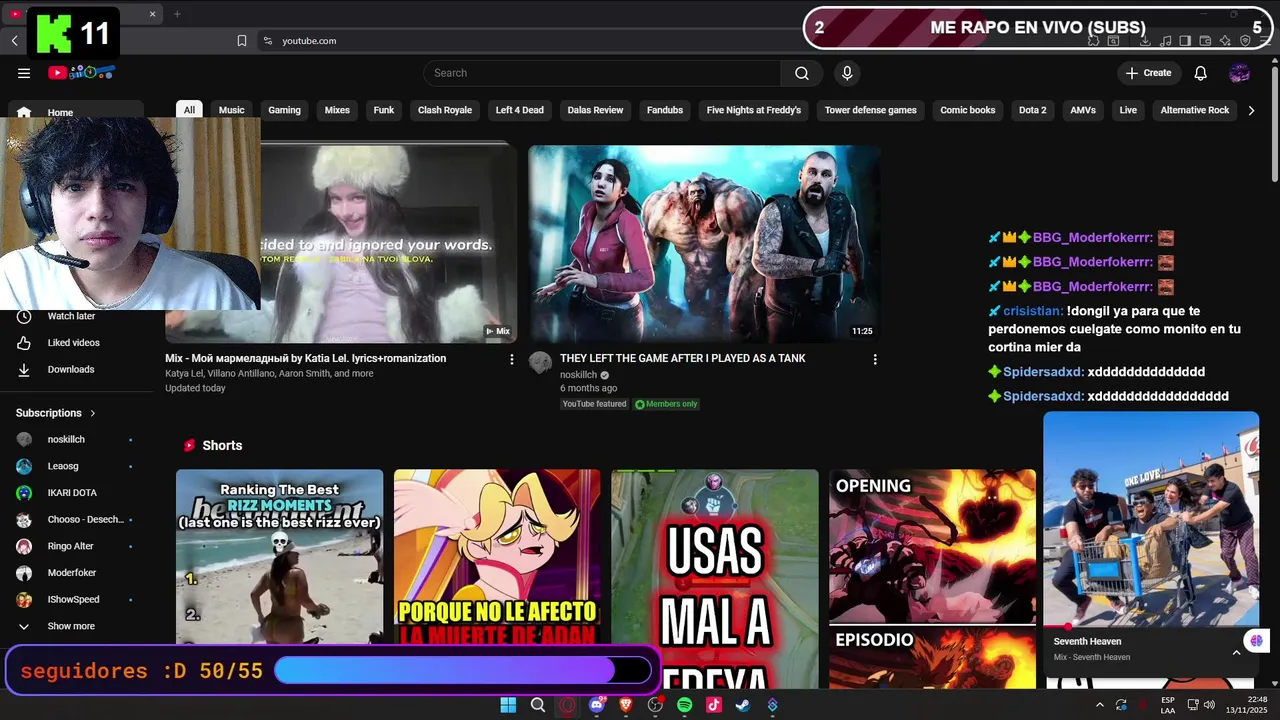Seek on the miniplayer progress bar
This screenshot has height=720, width=1280.
(x=1151, y=627)
